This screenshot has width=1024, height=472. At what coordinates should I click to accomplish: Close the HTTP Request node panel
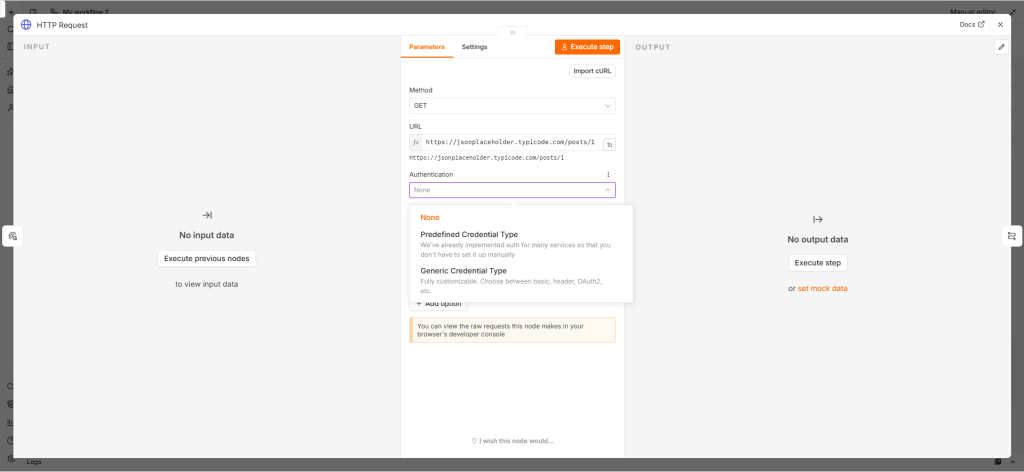coord(1000,25)
